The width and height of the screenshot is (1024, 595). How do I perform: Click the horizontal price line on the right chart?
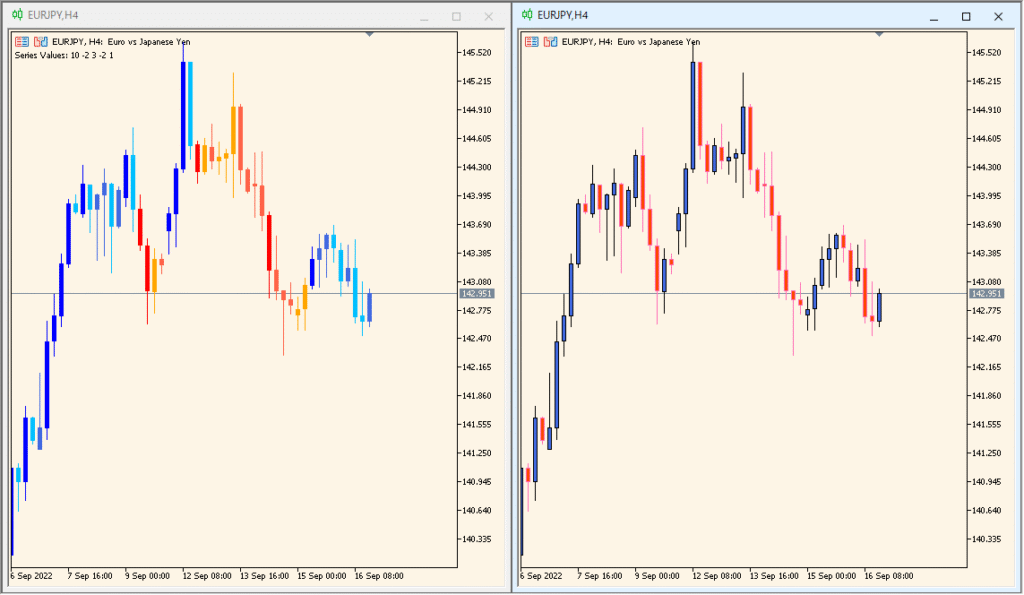pos(700,292)
